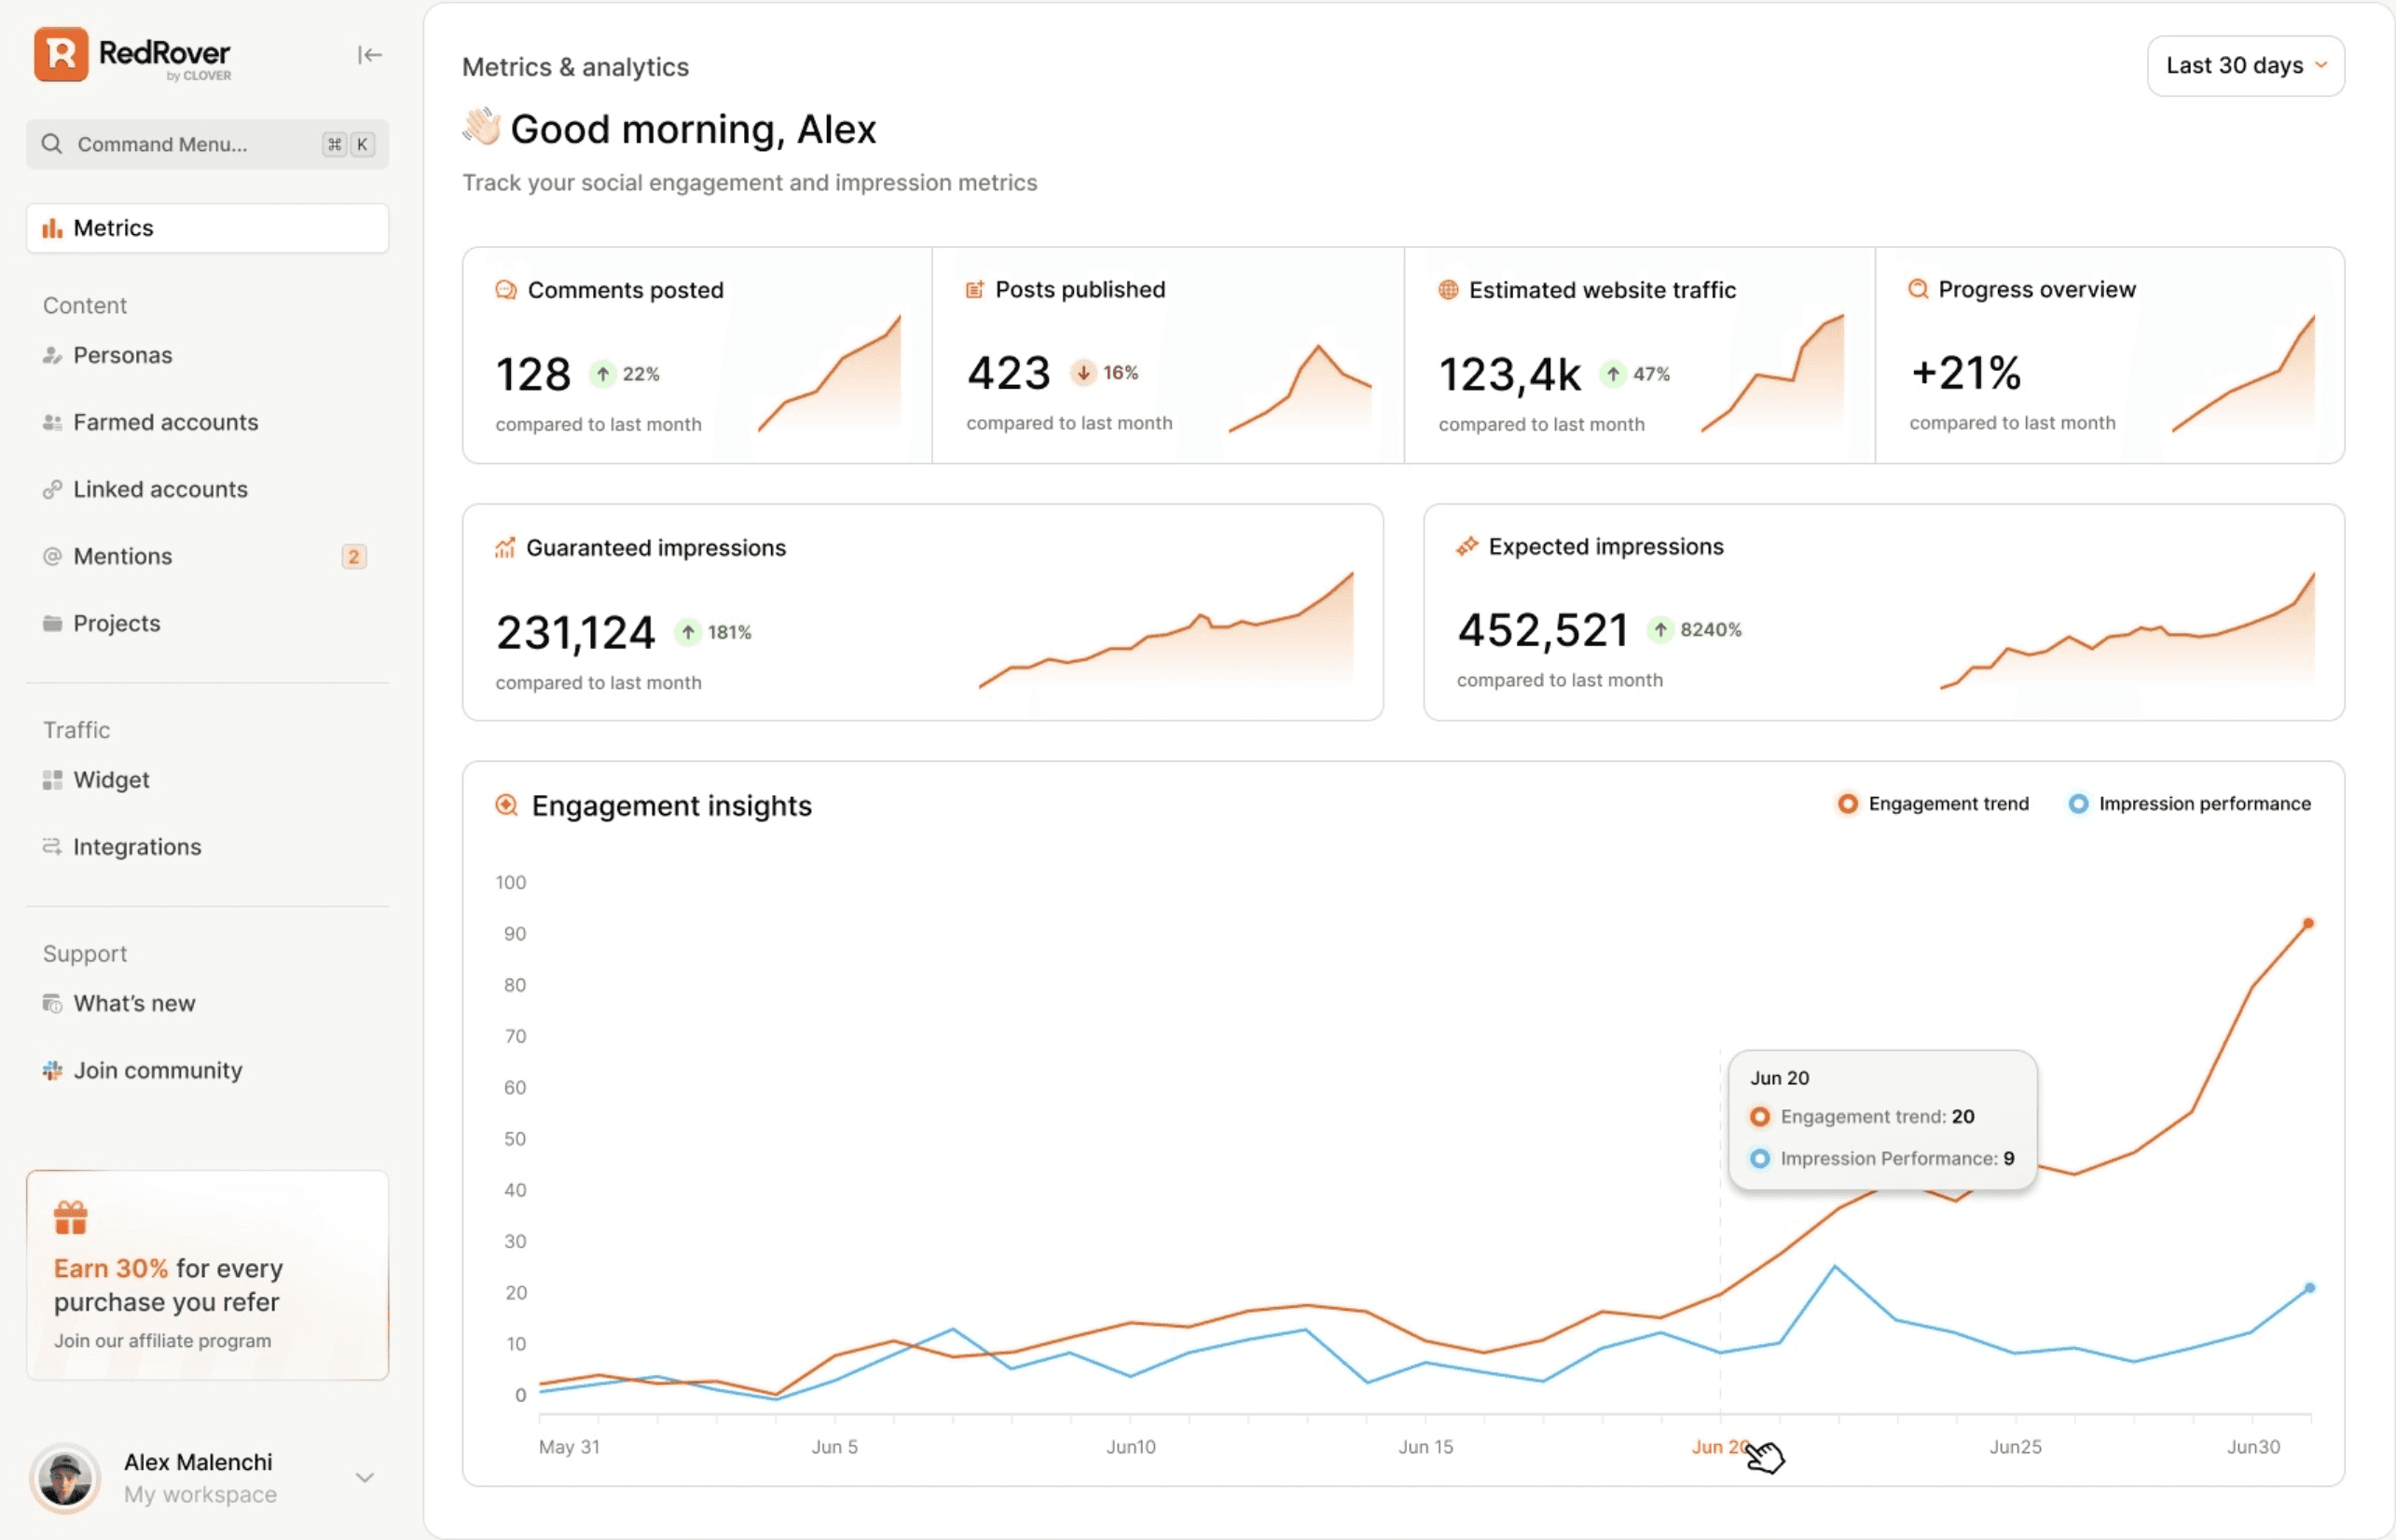Viewport: 2396px width, 1540px height.
Task: Click the Comments posted speech bubble icon
Action: (x=506, y=290)
